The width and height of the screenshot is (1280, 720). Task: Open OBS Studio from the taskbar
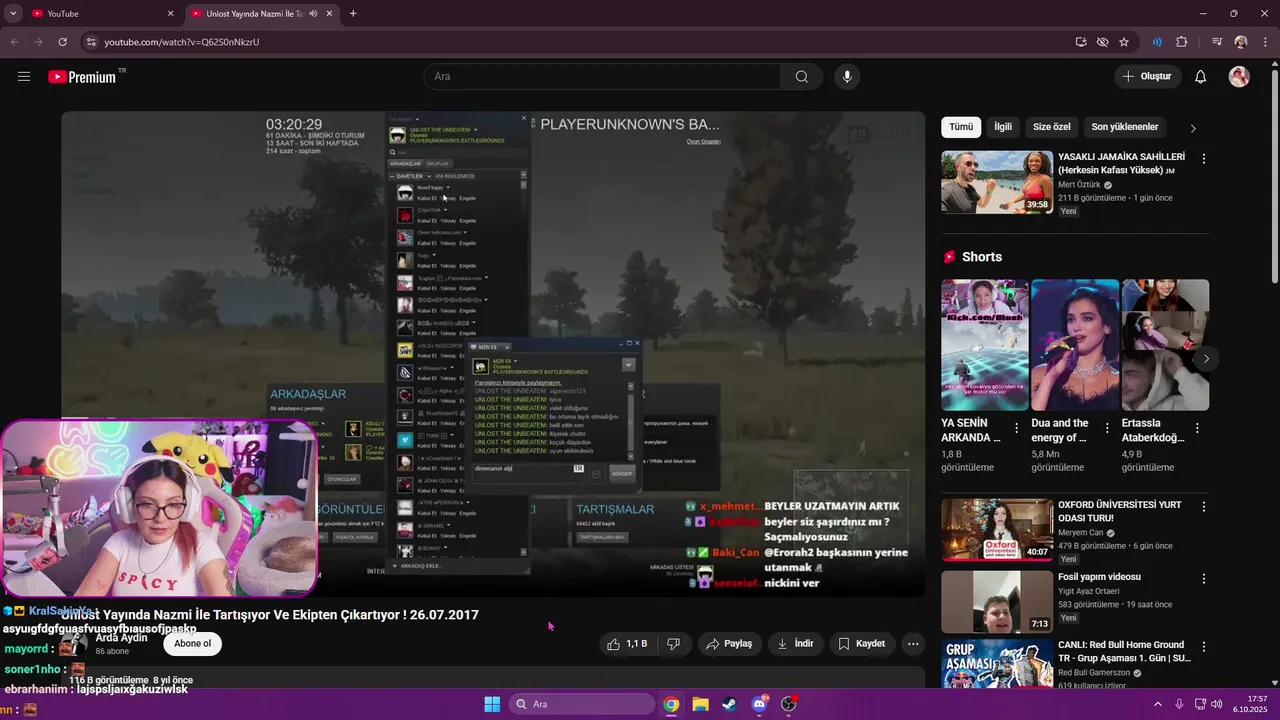[x=788, y=704]
